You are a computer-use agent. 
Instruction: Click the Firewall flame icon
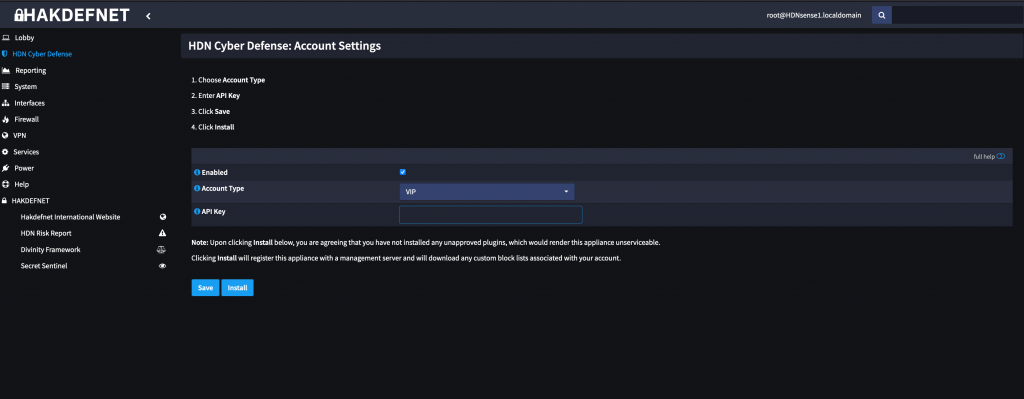[5, 120]
